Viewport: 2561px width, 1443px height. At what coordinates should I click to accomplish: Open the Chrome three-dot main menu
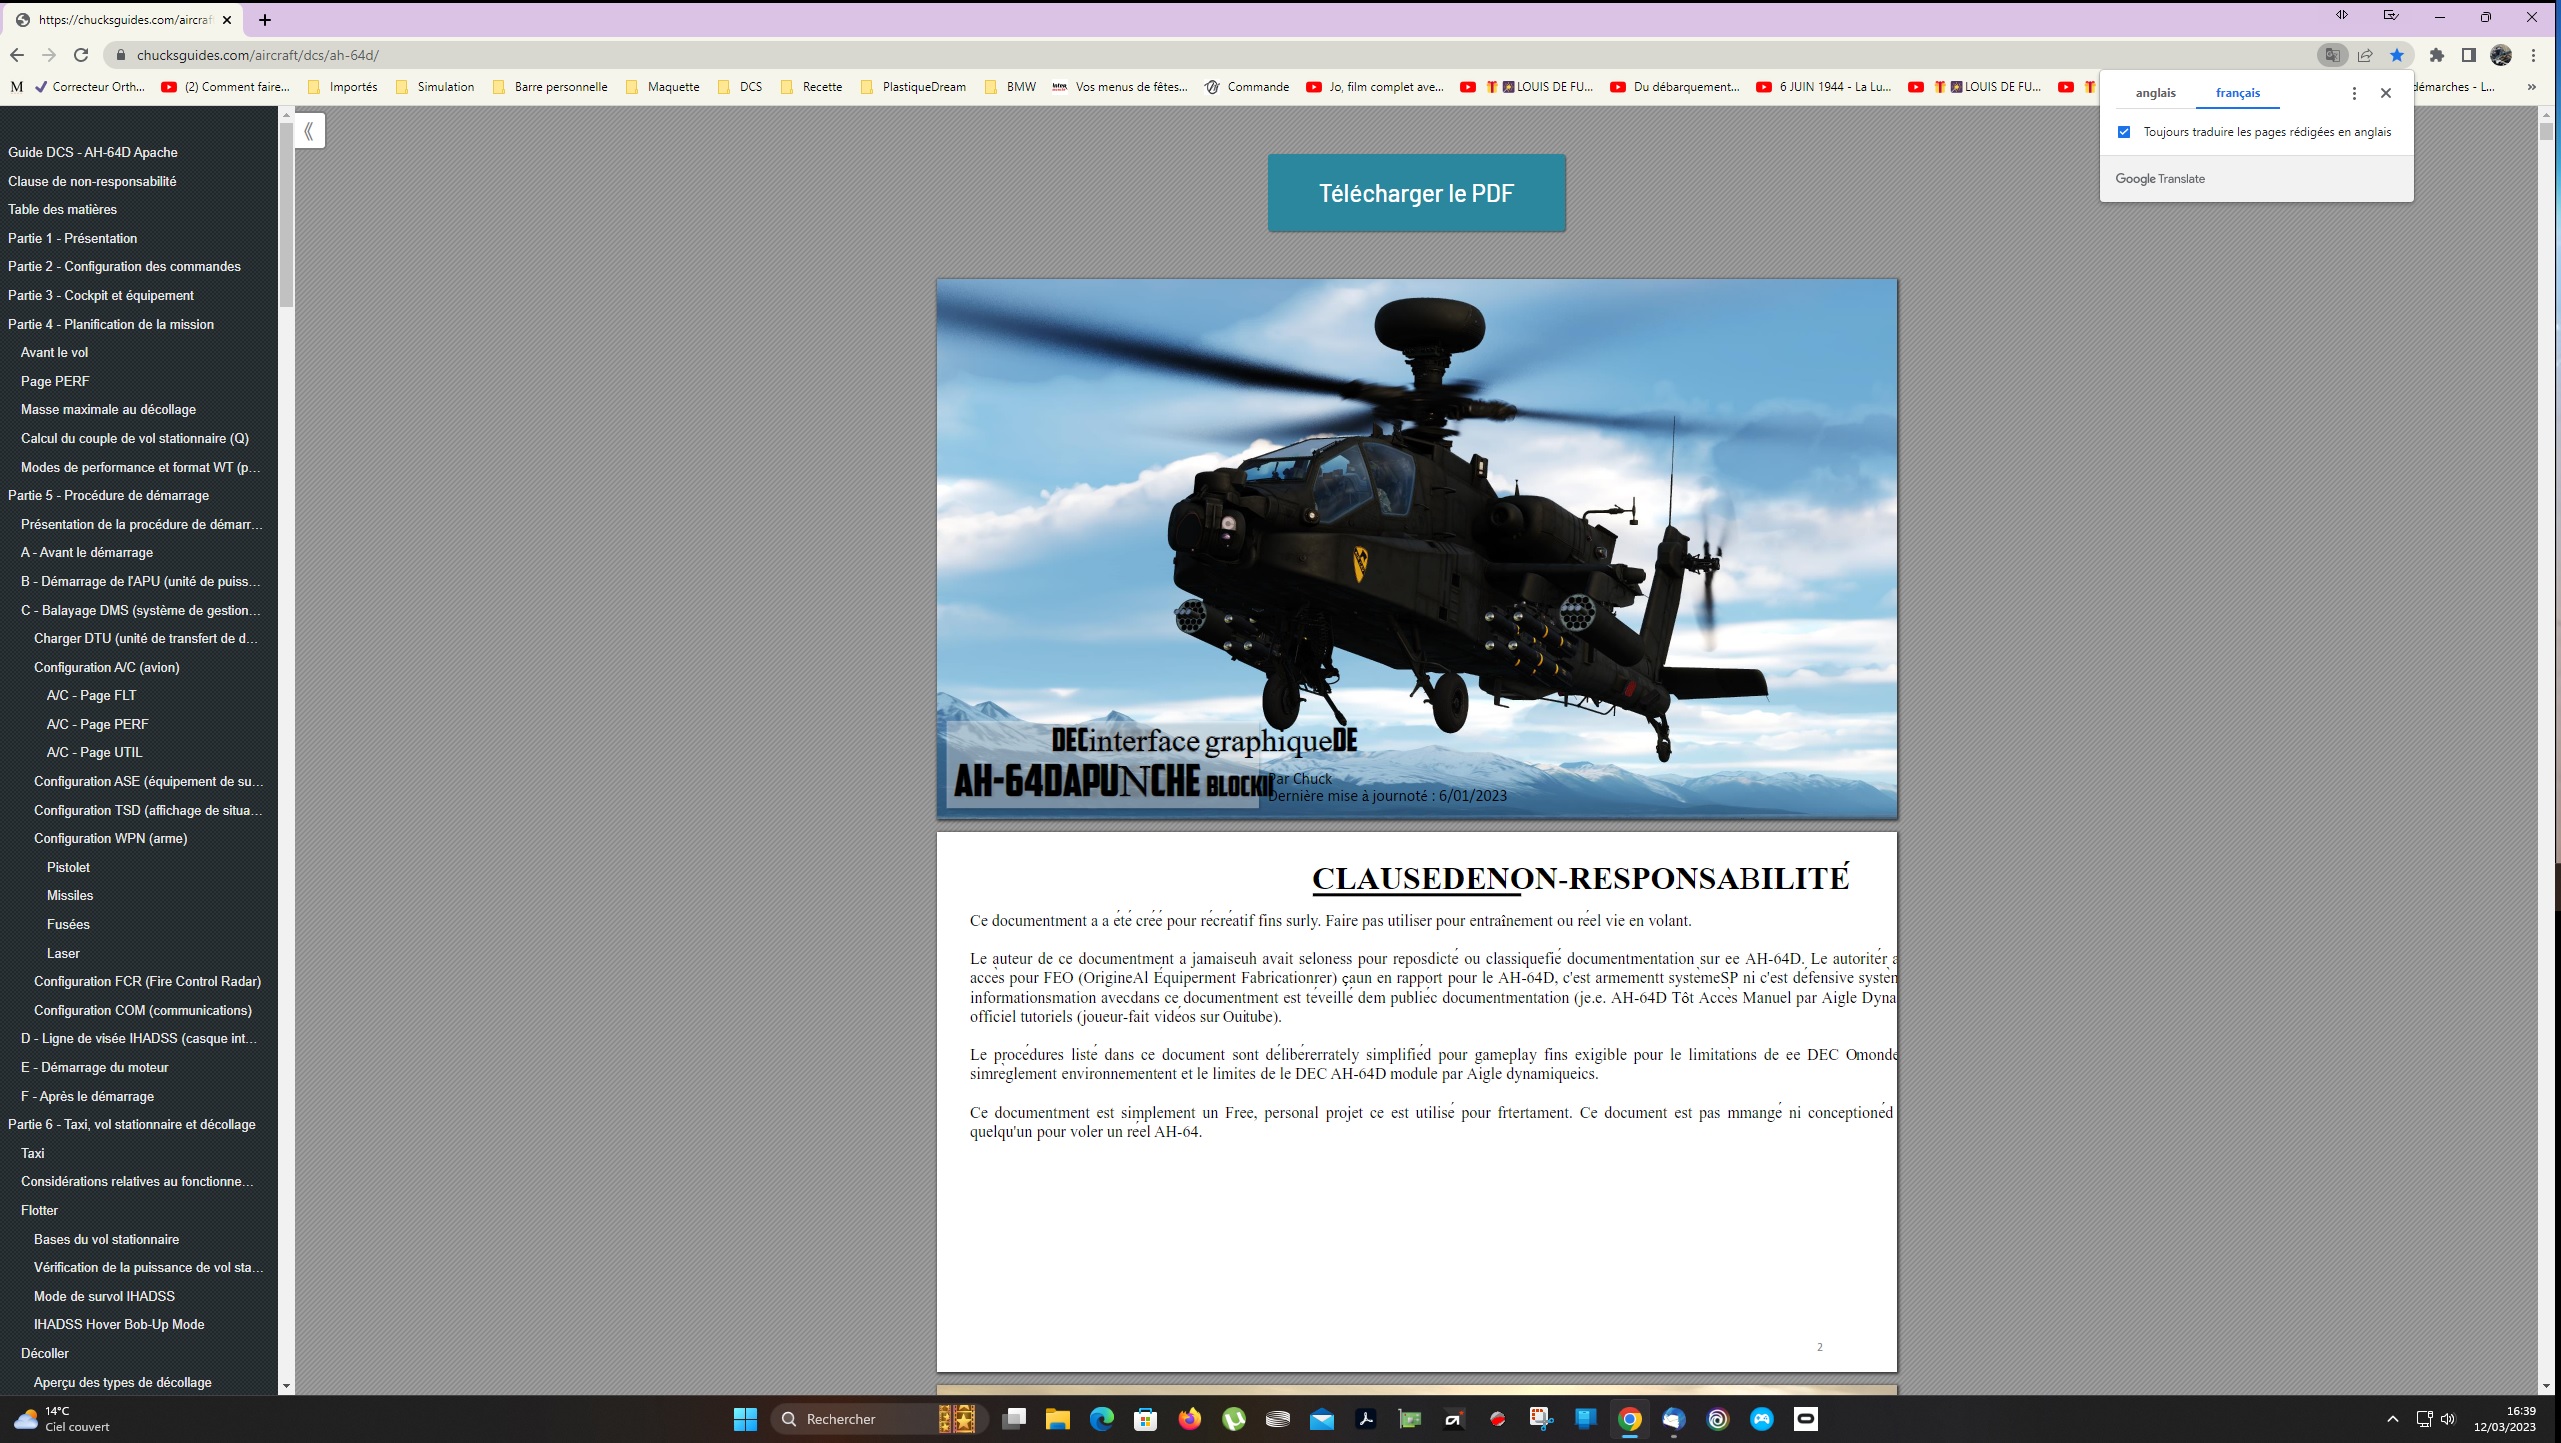click(x=2534, y=55)
